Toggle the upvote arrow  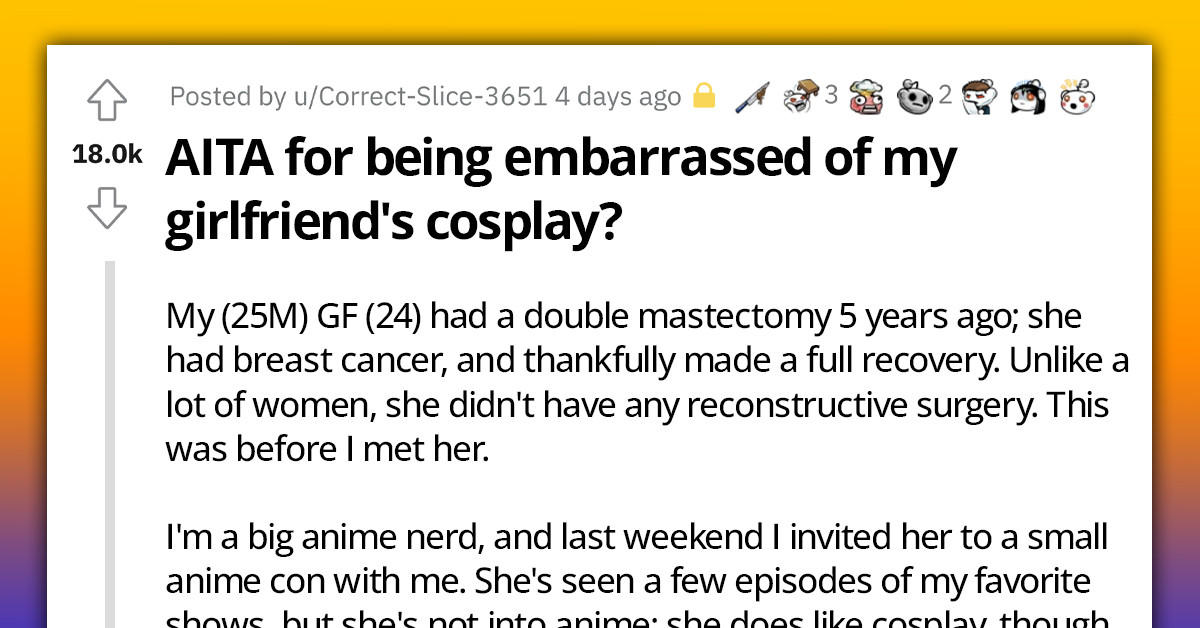107,100
